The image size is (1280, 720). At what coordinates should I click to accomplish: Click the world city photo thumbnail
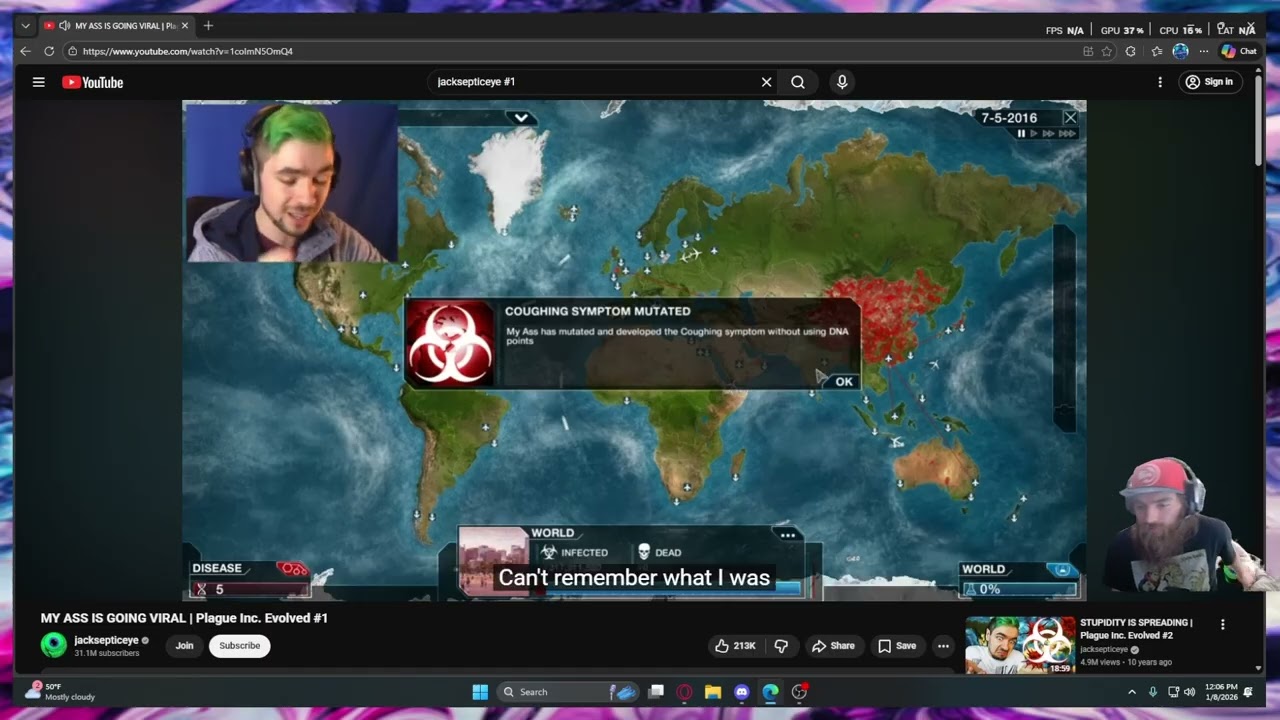click(x=493, y=562)
